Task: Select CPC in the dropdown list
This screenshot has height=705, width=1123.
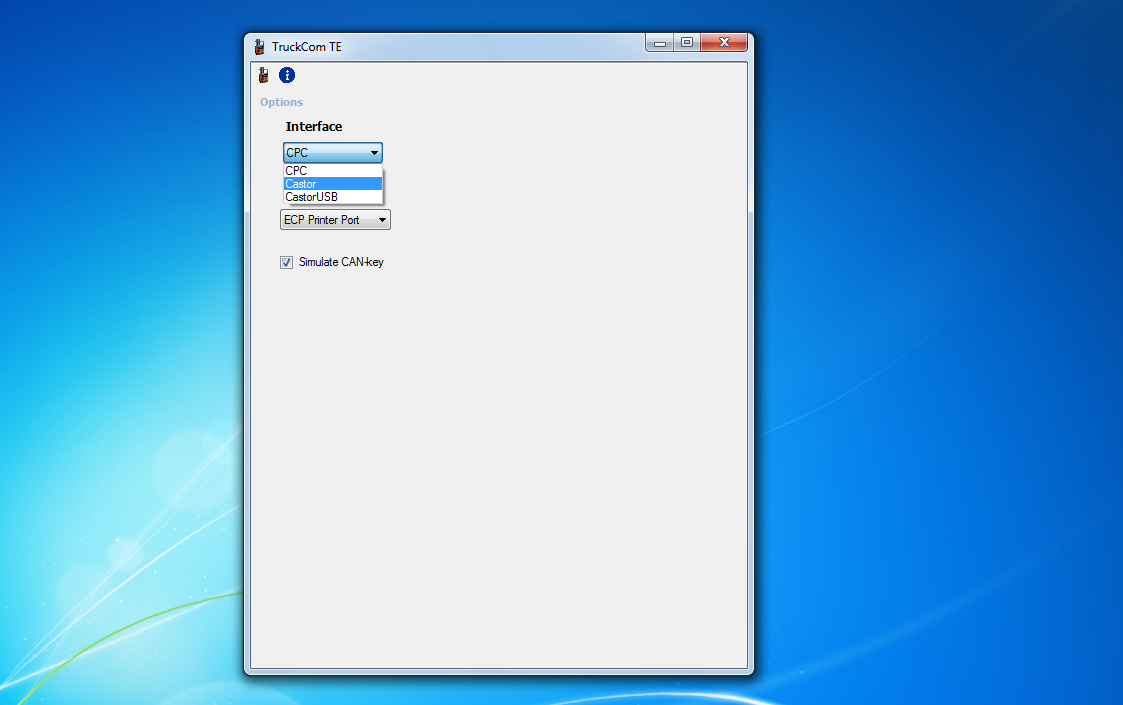Action: [332, 171]
